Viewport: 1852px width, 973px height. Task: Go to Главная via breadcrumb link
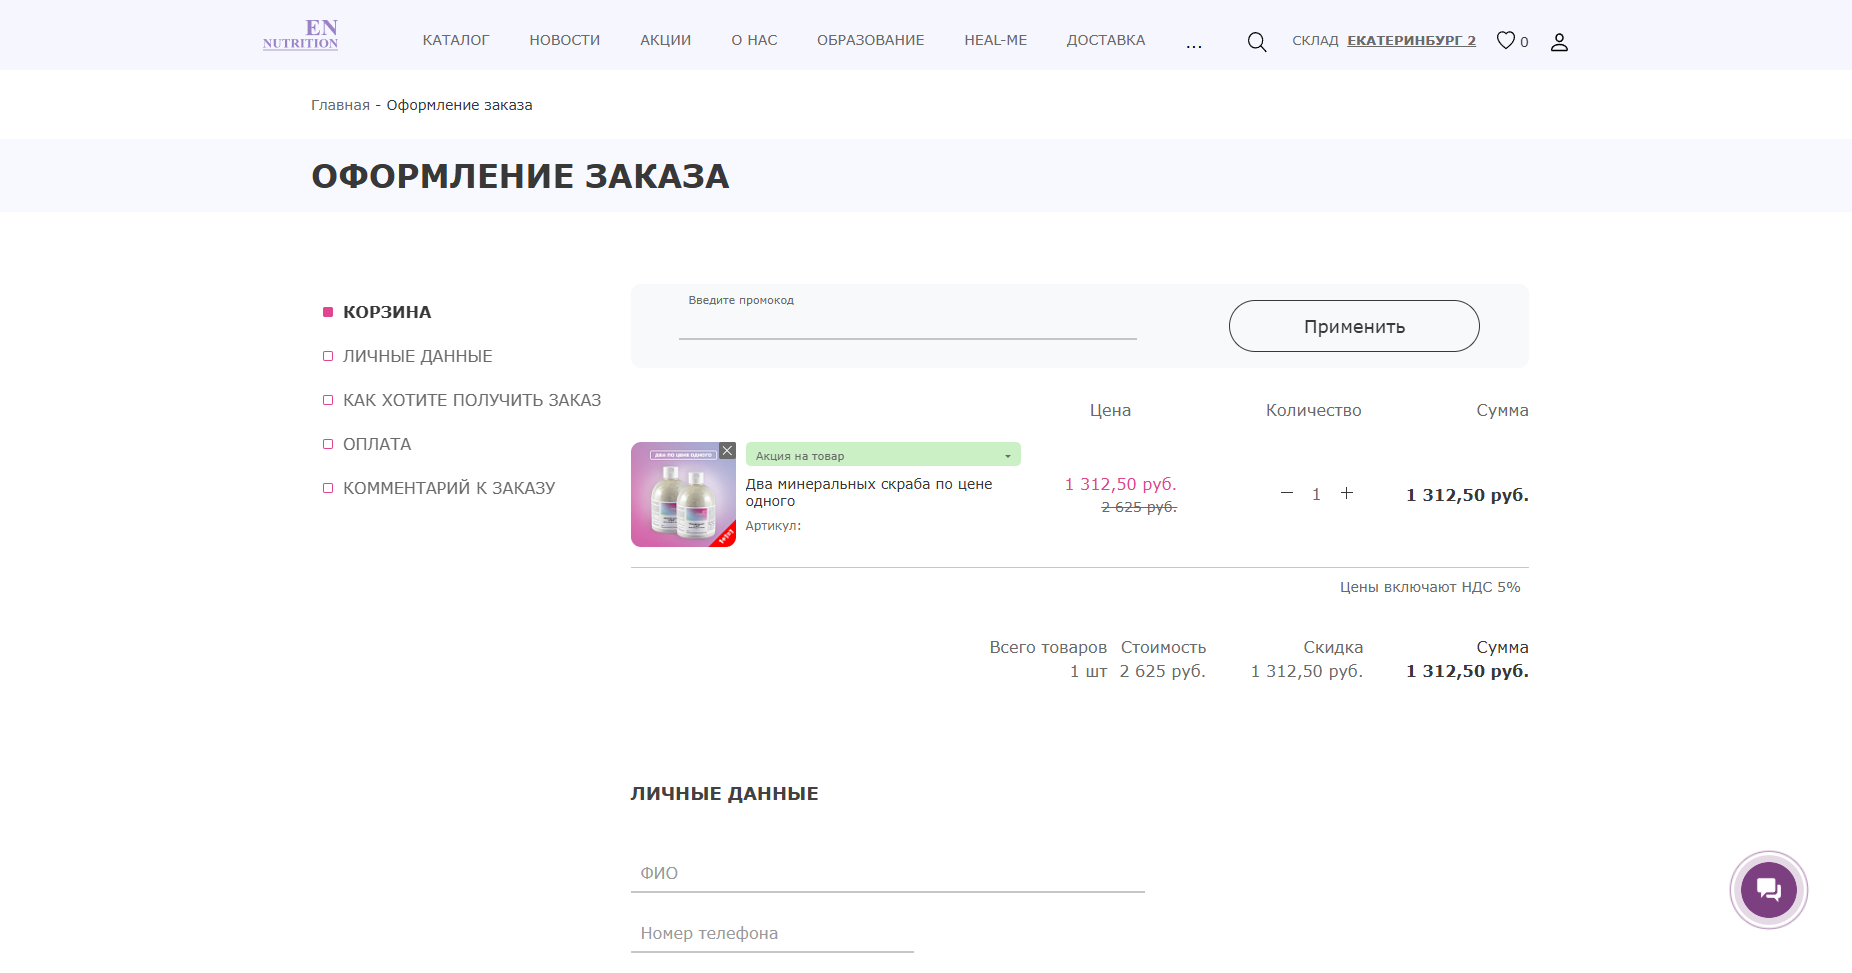pos(339,104)
